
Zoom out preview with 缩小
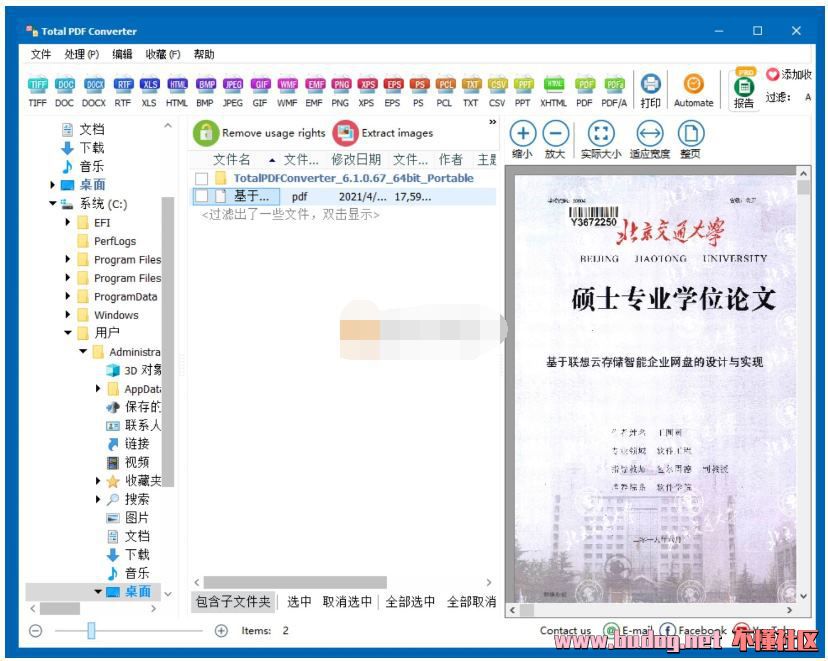(x=523, y=140)
